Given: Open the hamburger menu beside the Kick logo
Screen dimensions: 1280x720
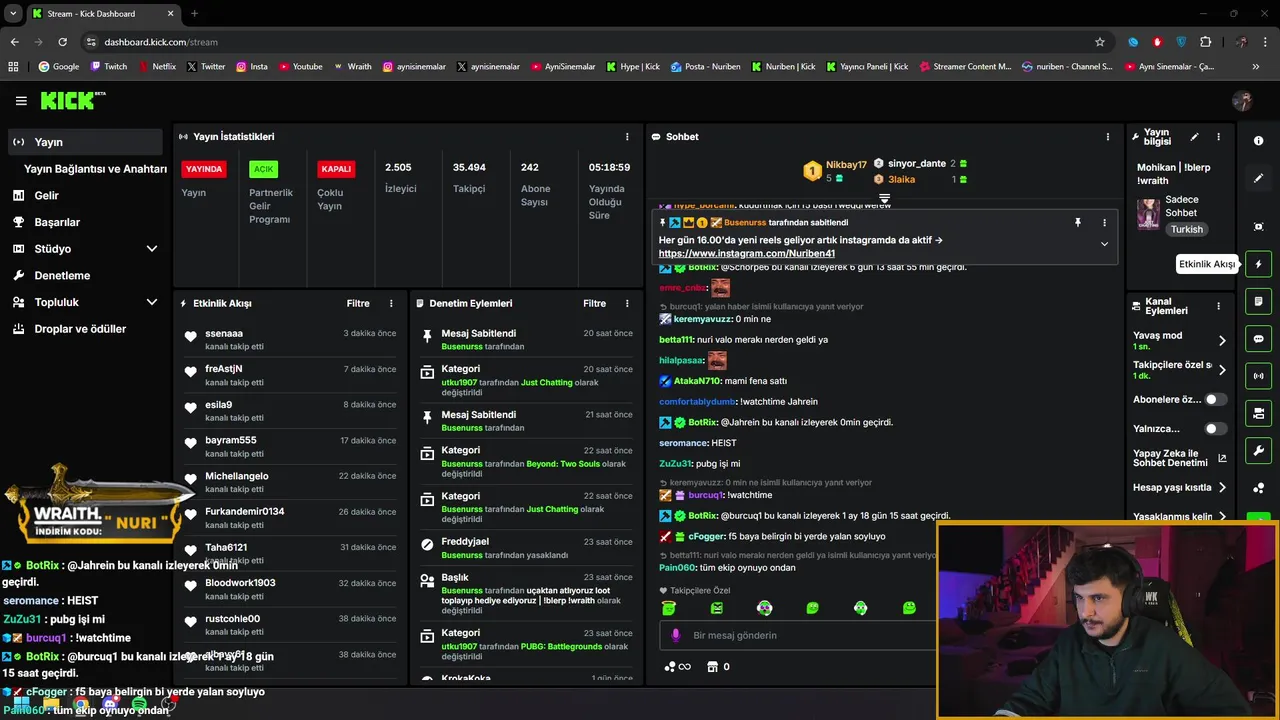Looking at the screenshot, I should click(21, 101).
